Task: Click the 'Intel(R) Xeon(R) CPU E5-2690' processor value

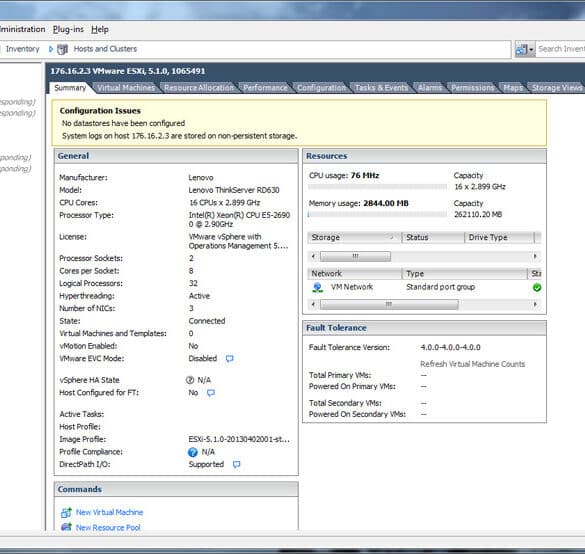Action: (x=239, y=219)
